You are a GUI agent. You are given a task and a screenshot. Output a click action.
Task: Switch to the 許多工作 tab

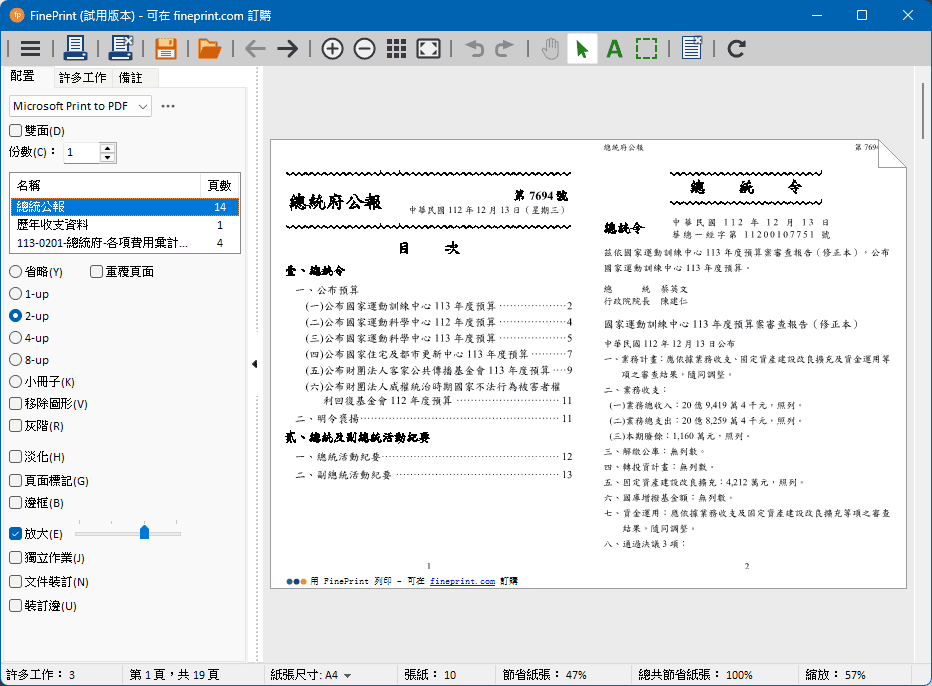point(82,78)
